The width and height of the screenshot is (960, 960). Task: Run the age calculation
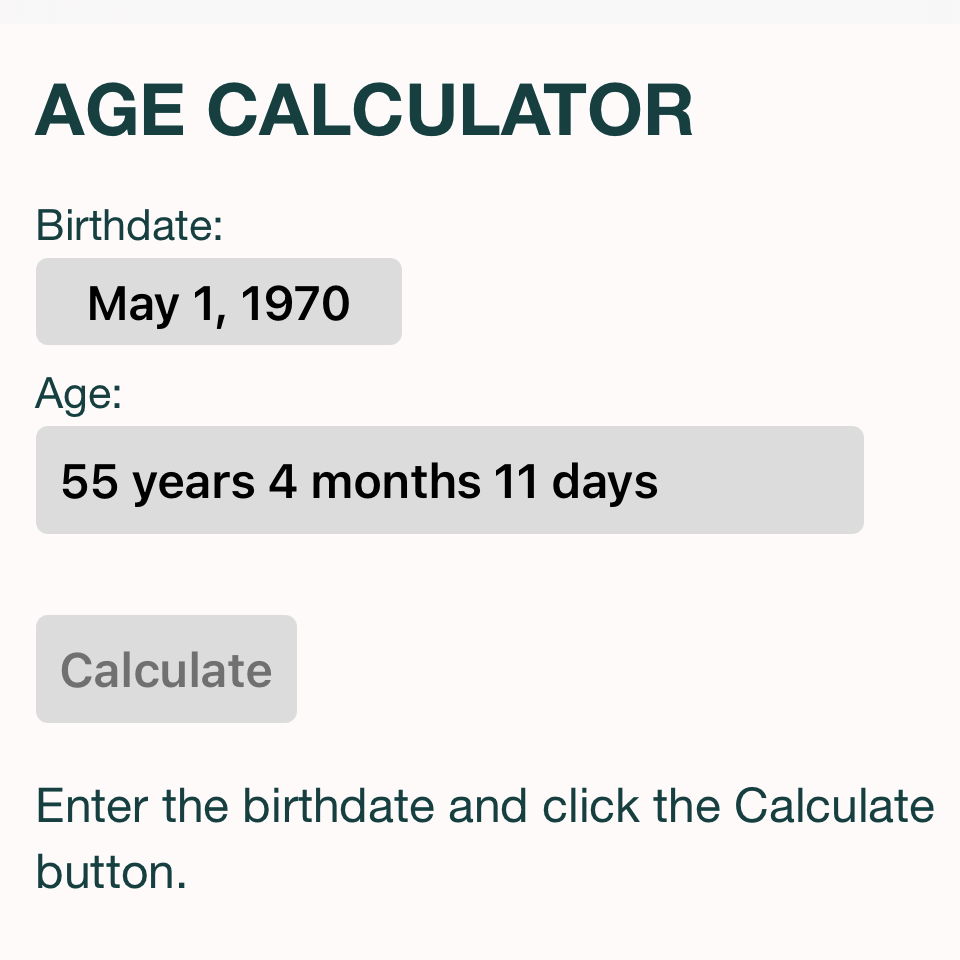166,669
